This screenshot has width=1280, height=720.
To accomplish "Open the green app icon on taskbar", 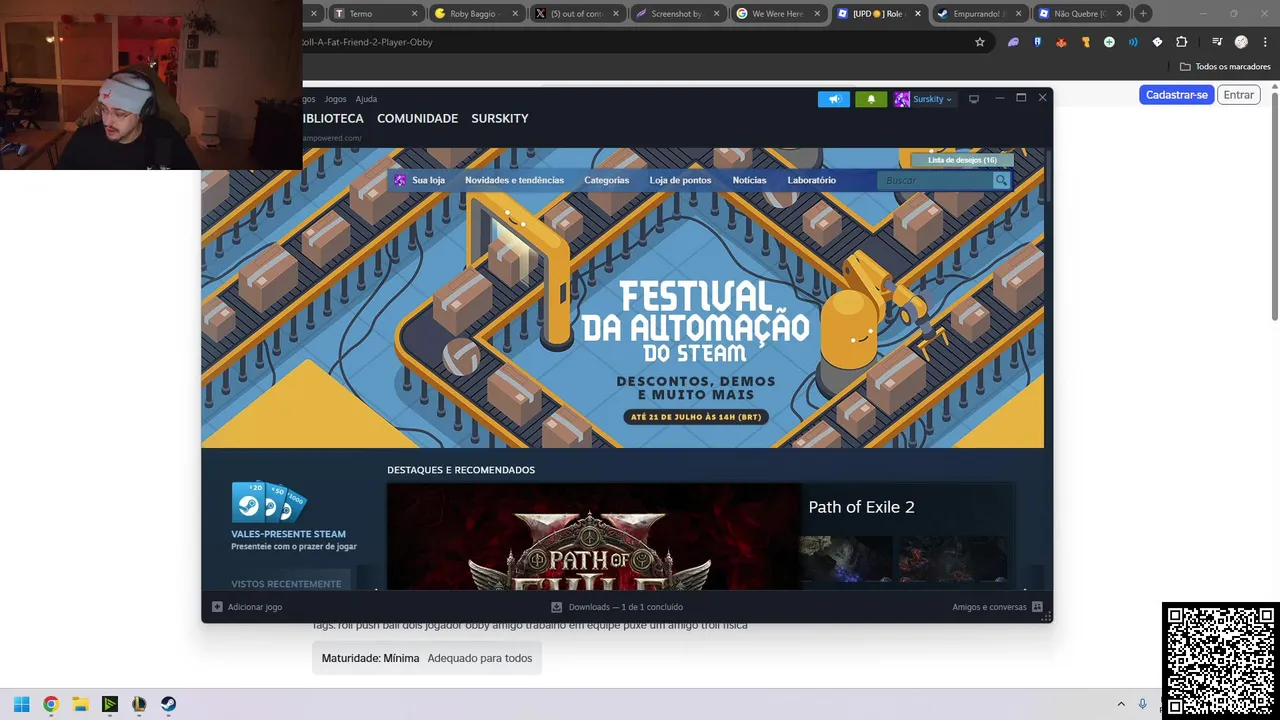I will pyautogui.click(x=110, y=704).
